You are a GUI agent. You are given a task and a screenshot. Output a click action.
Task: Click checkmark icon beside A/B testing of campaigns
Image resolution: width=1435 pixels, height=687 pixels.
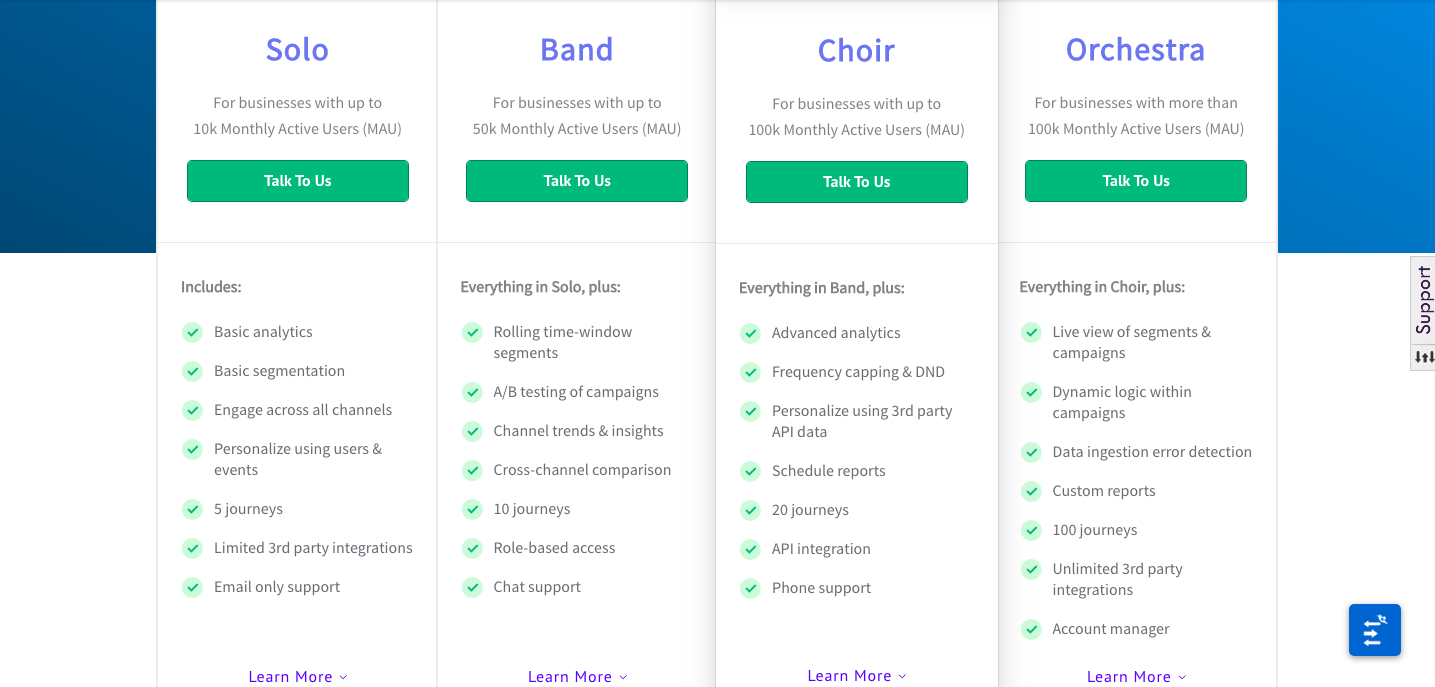click(x=472, y=392)
